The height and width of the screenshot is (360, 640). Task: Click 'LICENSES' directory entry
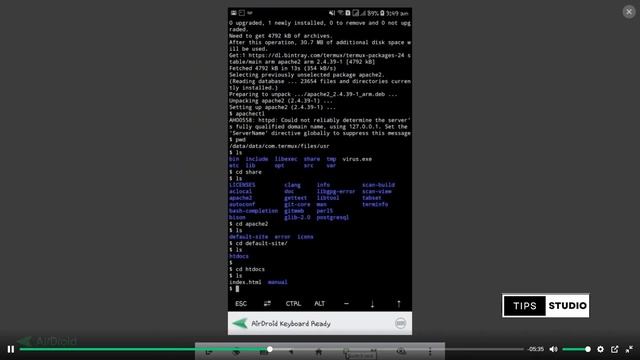[242, 185]
